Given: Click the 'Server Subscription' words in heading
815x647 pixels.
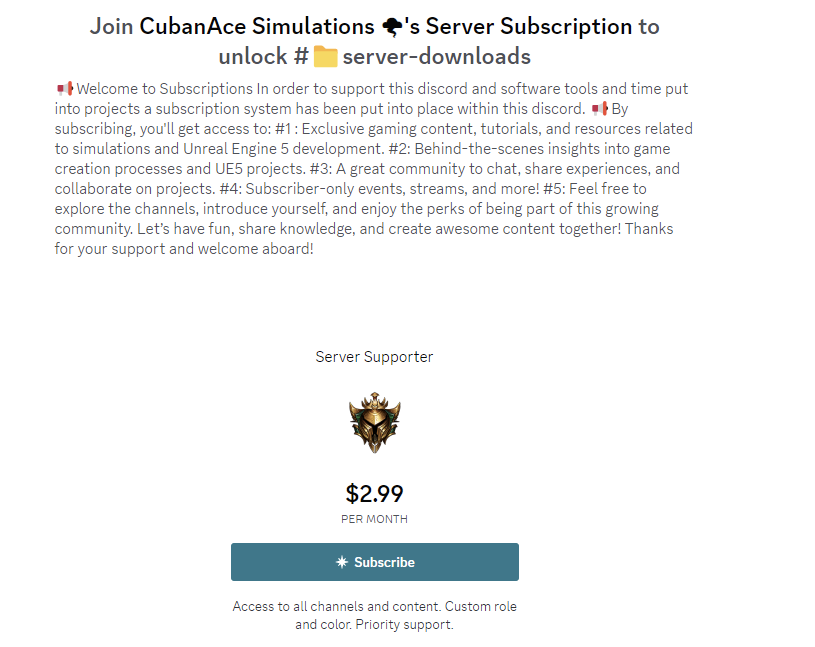Looking at the screenshot, I should point(529,27).
